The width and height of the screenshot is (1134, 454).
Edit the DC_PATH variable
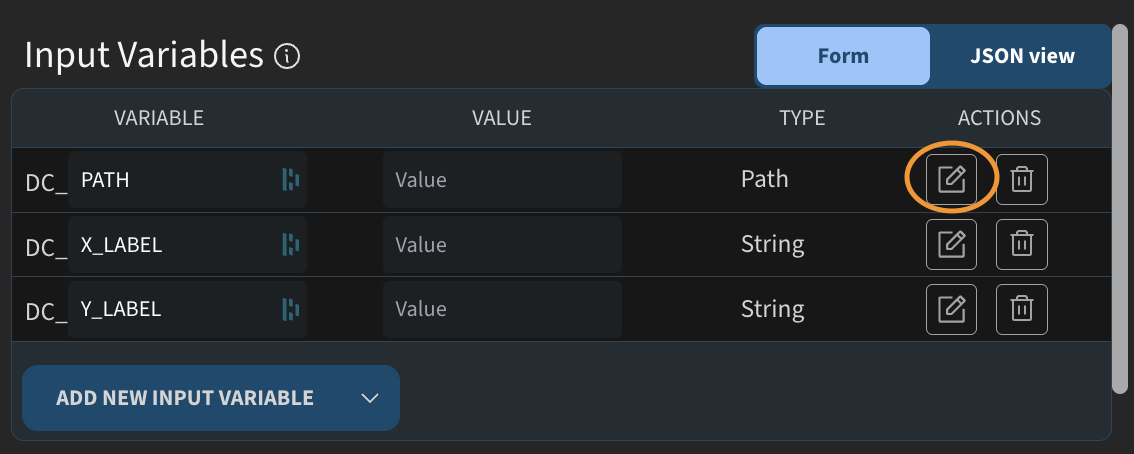tap(951, 180)
